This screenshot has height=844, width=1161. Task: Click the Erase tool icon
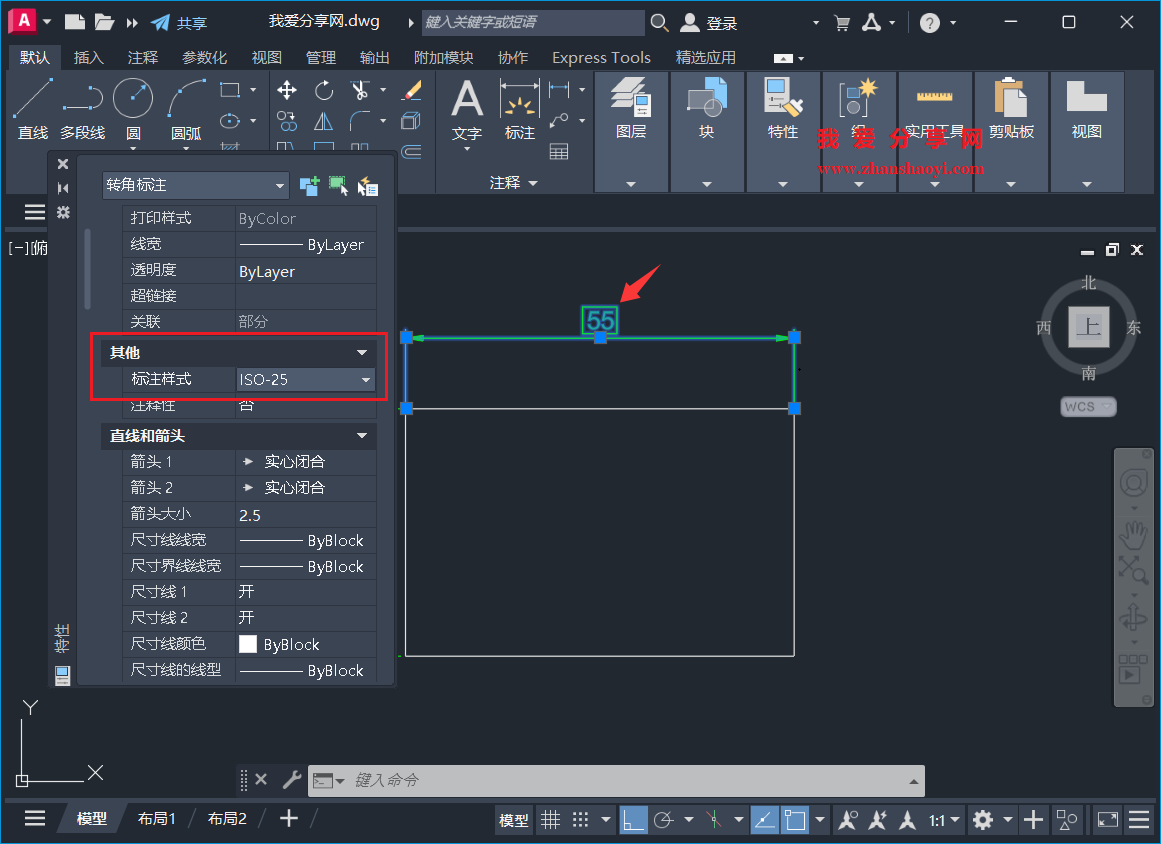tap(411, 90)
